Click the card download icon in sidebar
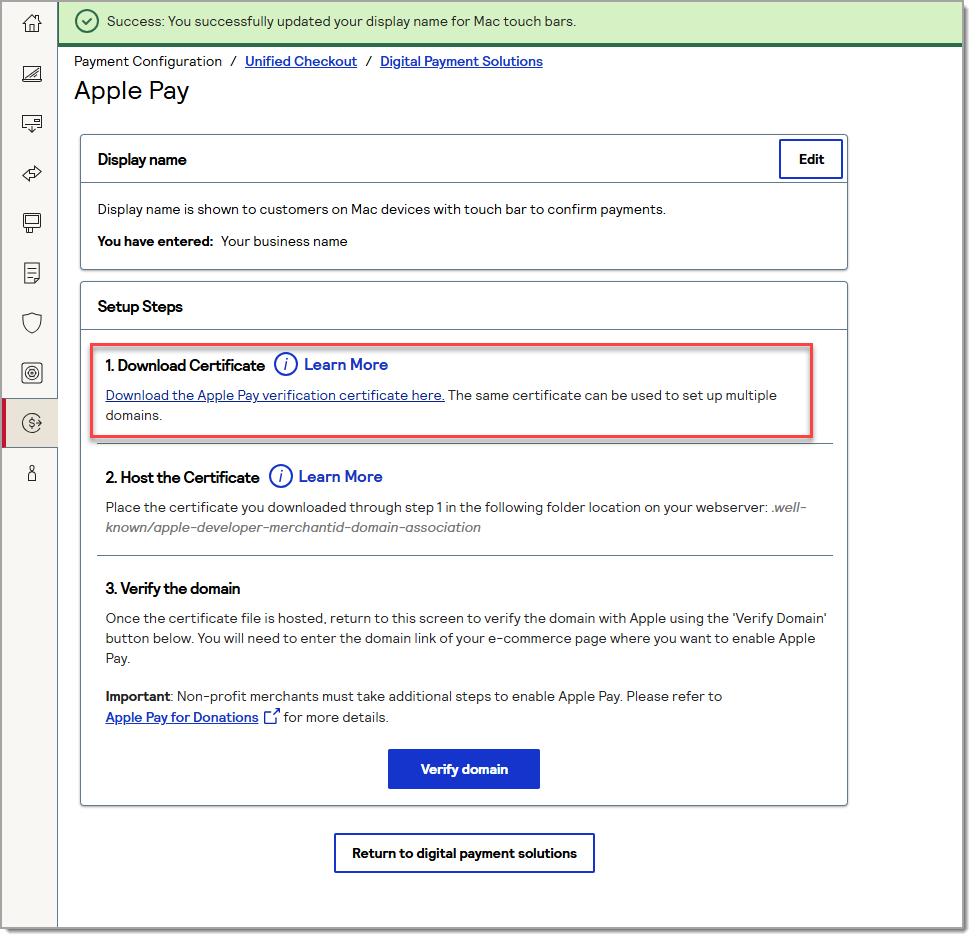Image resolution: width=974 pixels, height=939 pixels. 32,123
